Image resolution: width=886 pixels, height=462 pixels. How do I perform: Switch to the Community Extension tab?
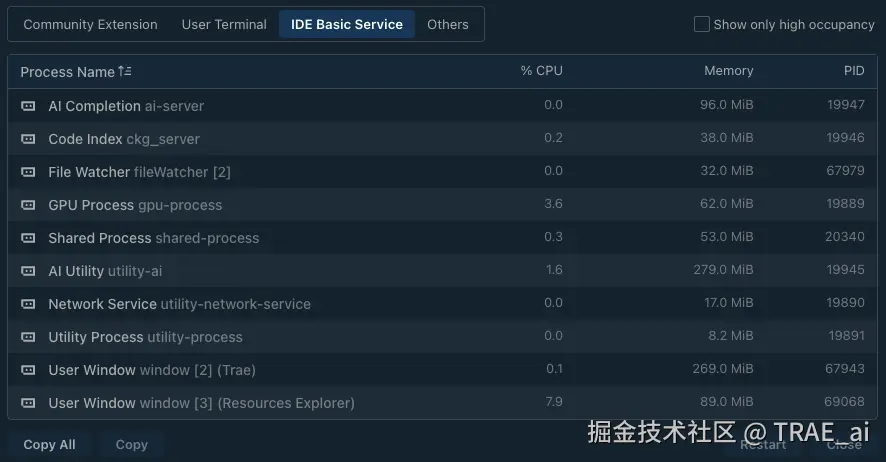click(90, 24)
